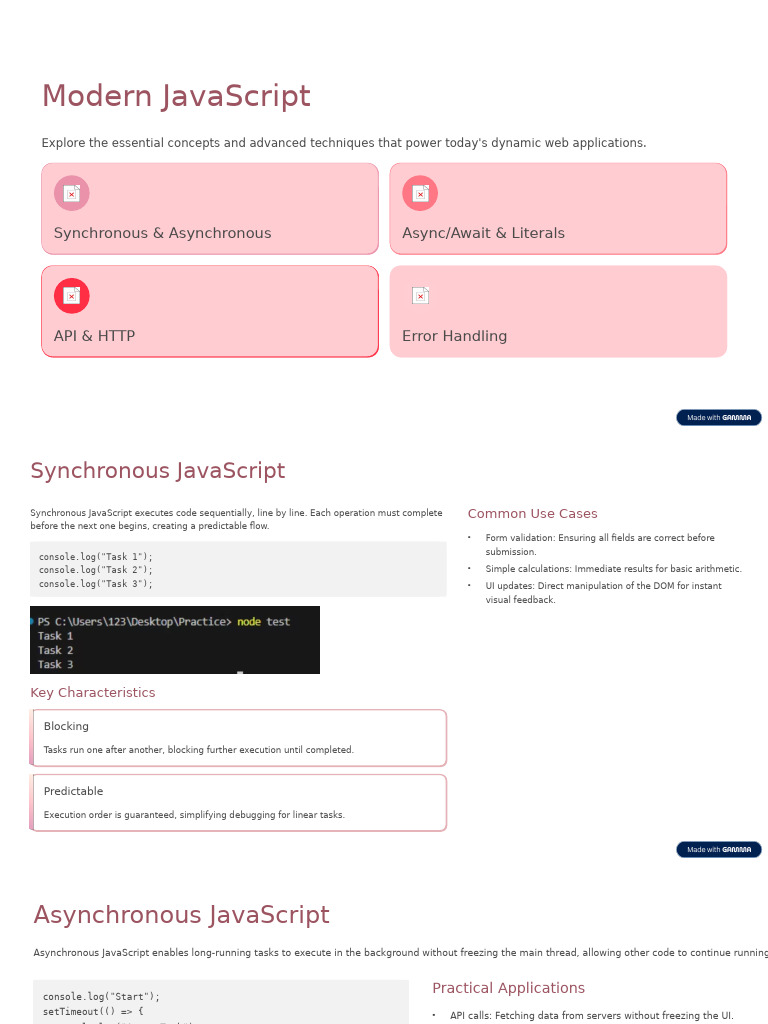
Task: Click the Task 1–3 console.log code block
Action: pyautogui.click(x=238, y=569)
